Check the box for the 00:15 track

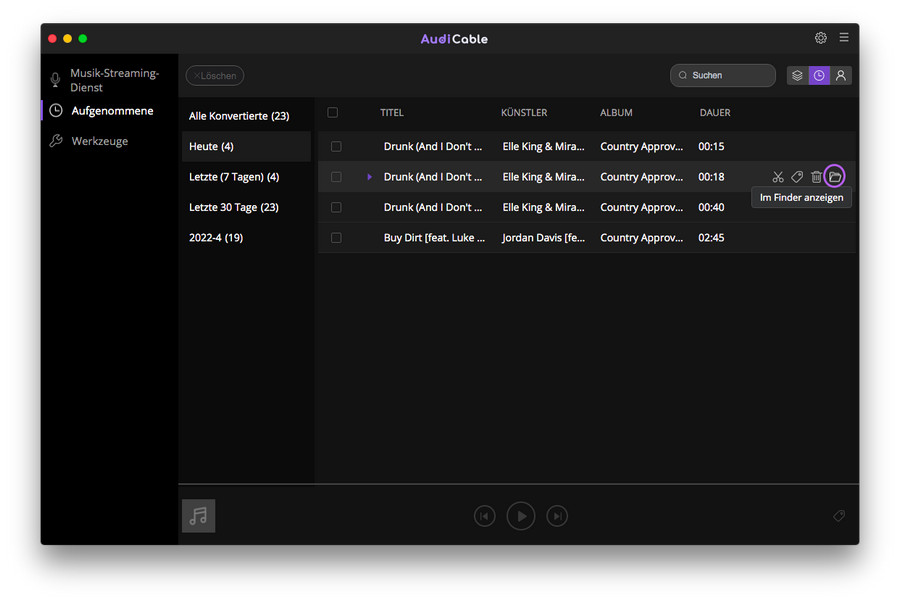[x=336, y=146]
